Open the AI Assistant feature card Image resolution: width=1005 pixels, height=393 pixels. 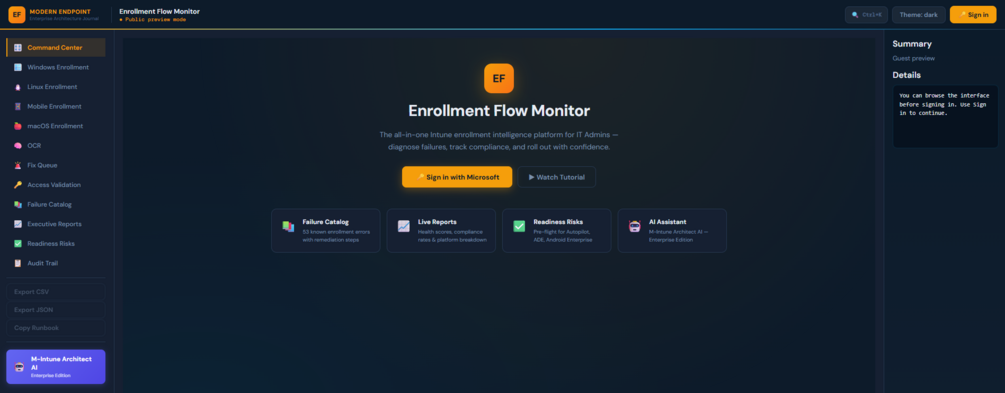pyautogui.click(x=672, y=230)
